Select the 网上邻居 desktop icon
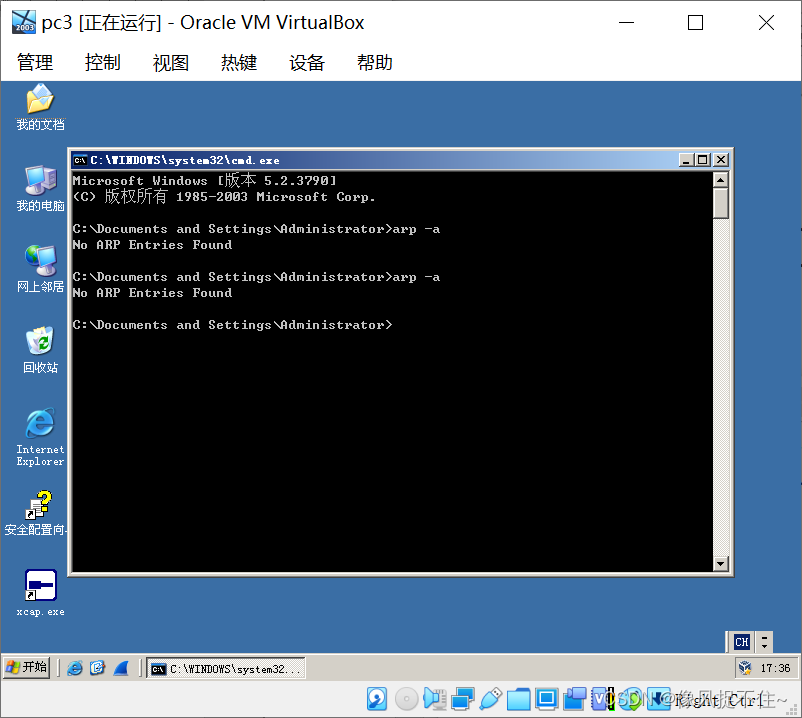The height and width of the screenshot is (718, 802). coord(40,269)
